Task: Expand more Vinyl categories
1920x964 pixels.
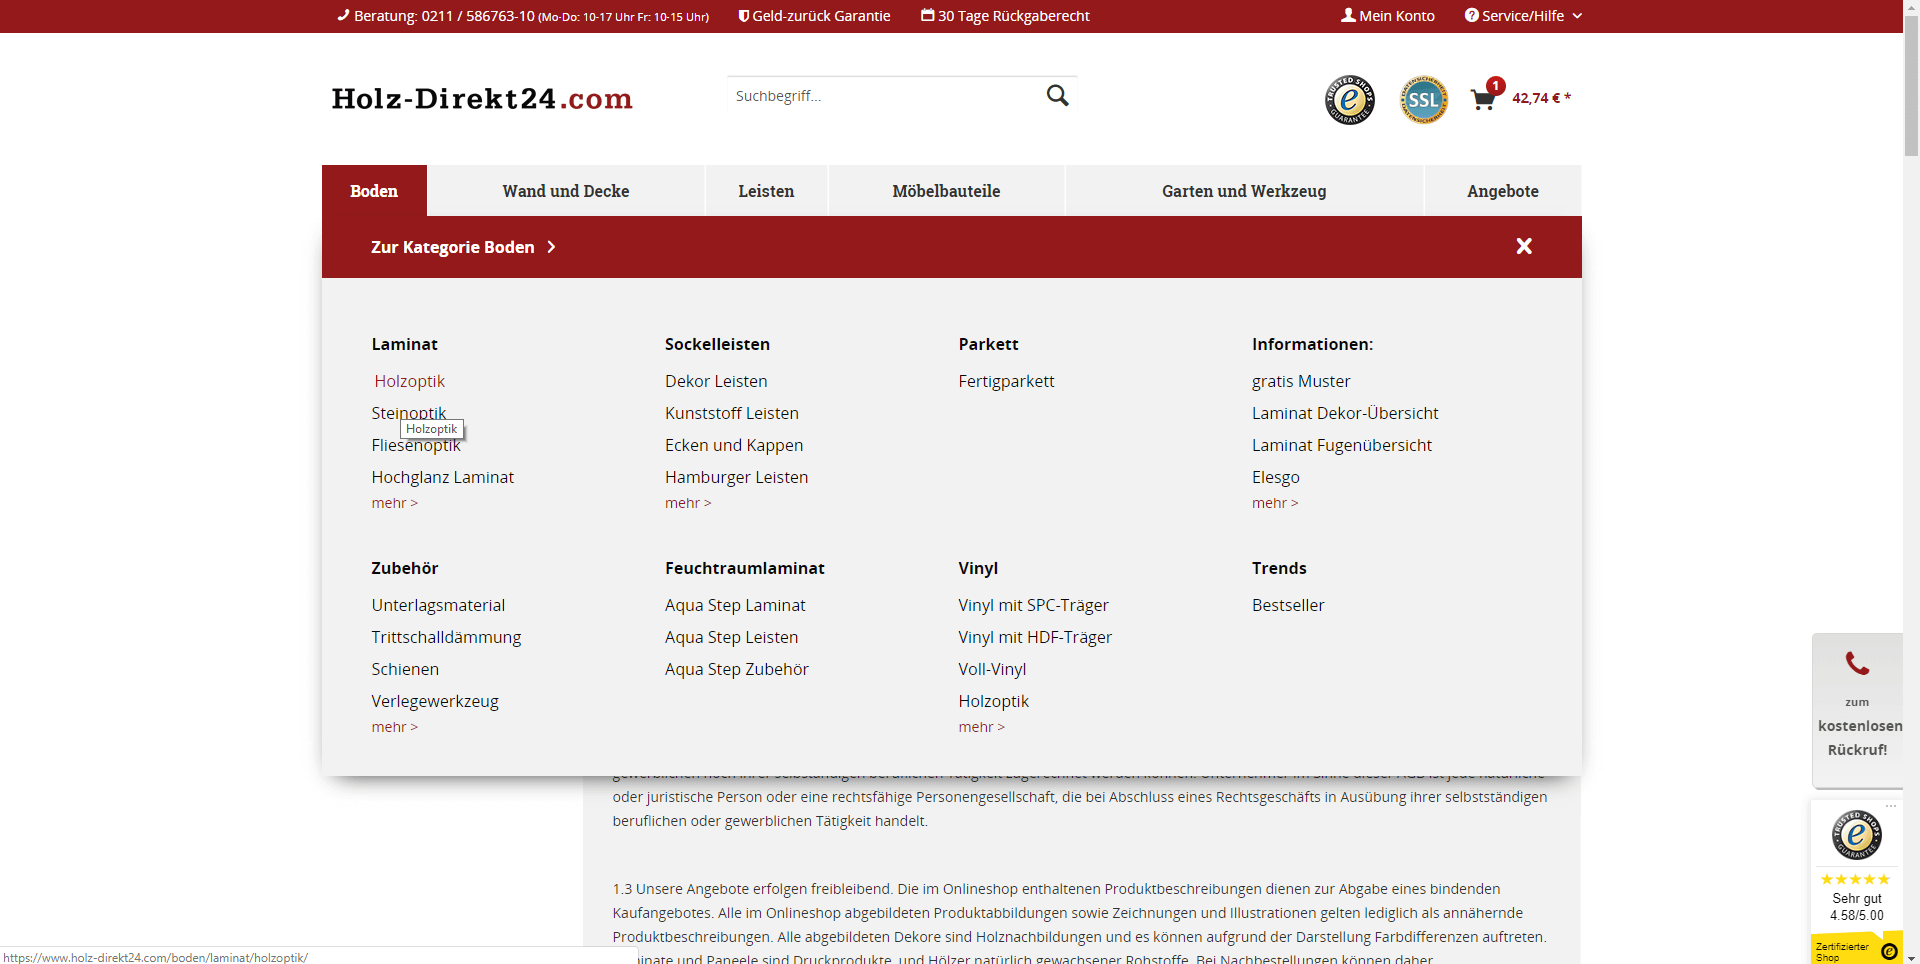Action: click(x=982, y=727)
